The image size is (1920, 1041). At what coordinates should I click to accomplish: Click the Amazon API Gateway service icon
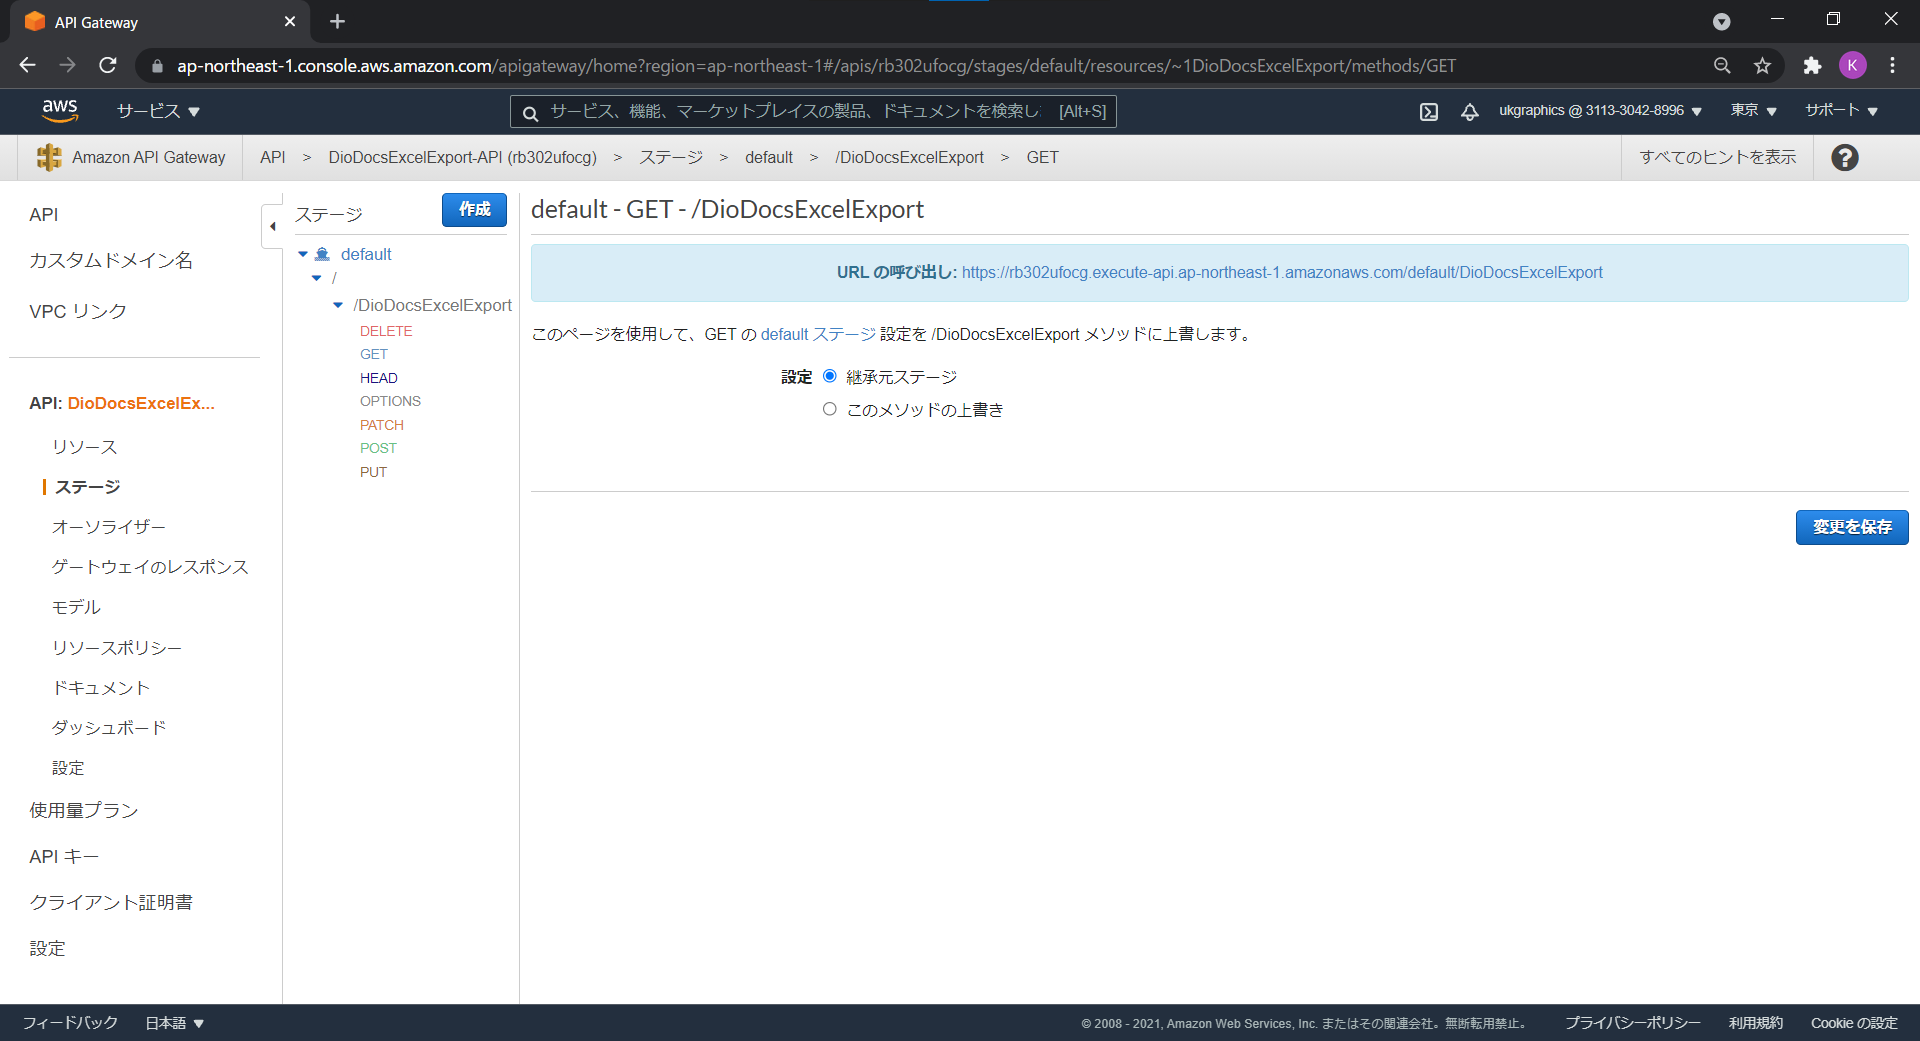[x=48, y=157]
